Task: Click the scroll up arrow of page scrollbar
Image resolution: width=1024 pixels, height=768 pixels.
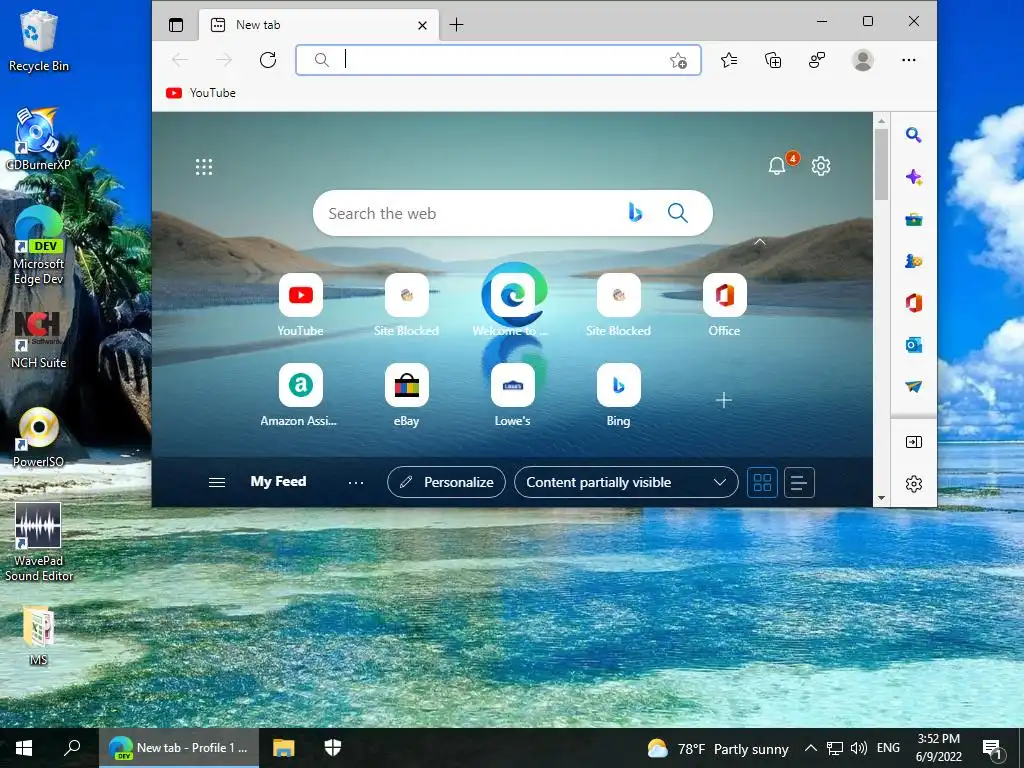Action: coord(881,120)
